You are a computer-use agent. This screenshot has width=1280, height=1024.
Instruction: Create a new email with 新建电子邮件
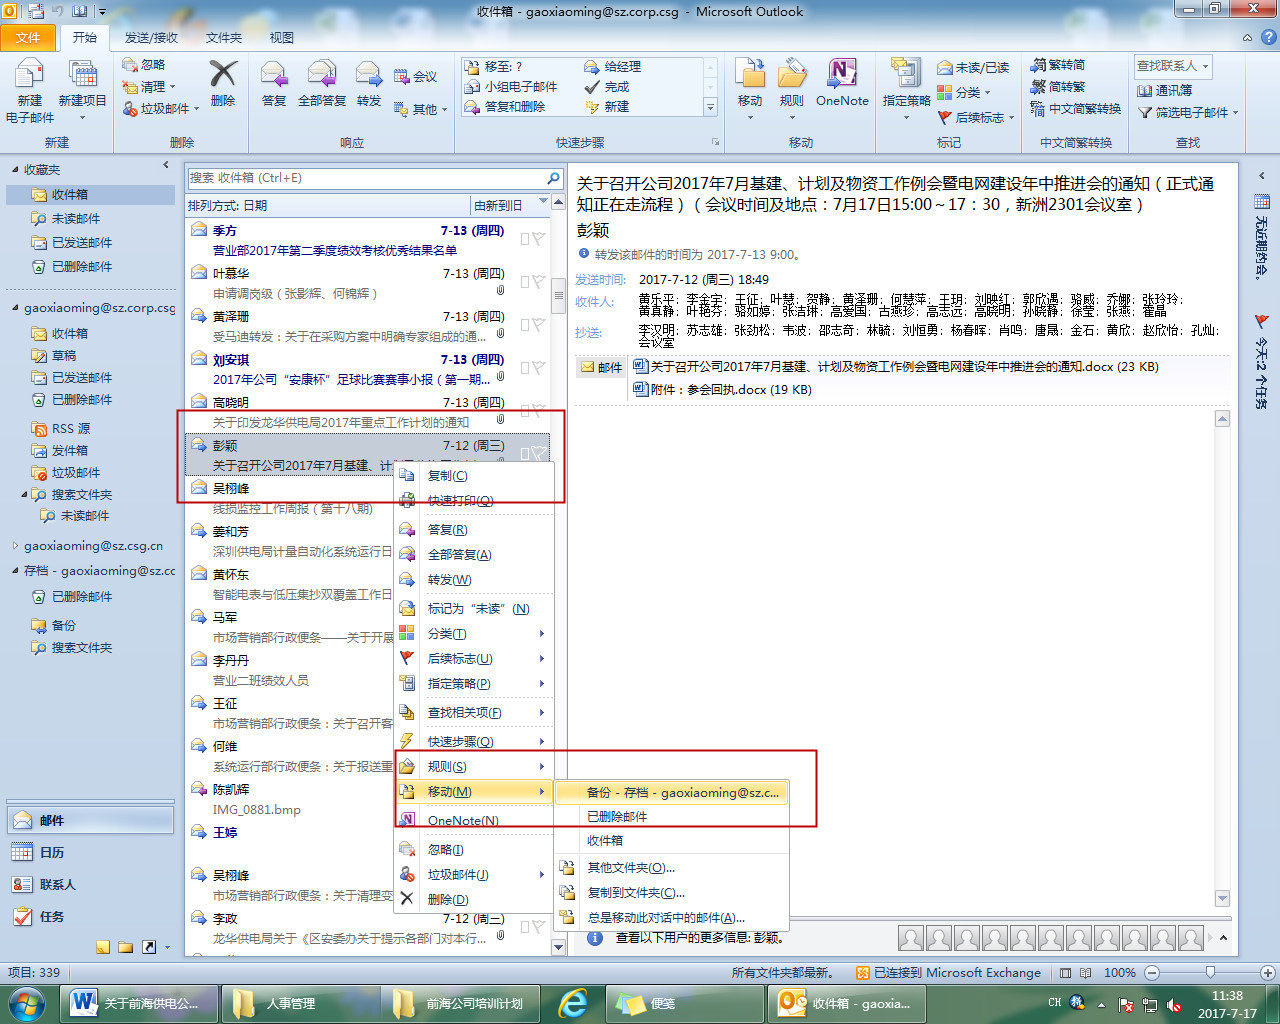pyautogui.click(x=29, y=85)
